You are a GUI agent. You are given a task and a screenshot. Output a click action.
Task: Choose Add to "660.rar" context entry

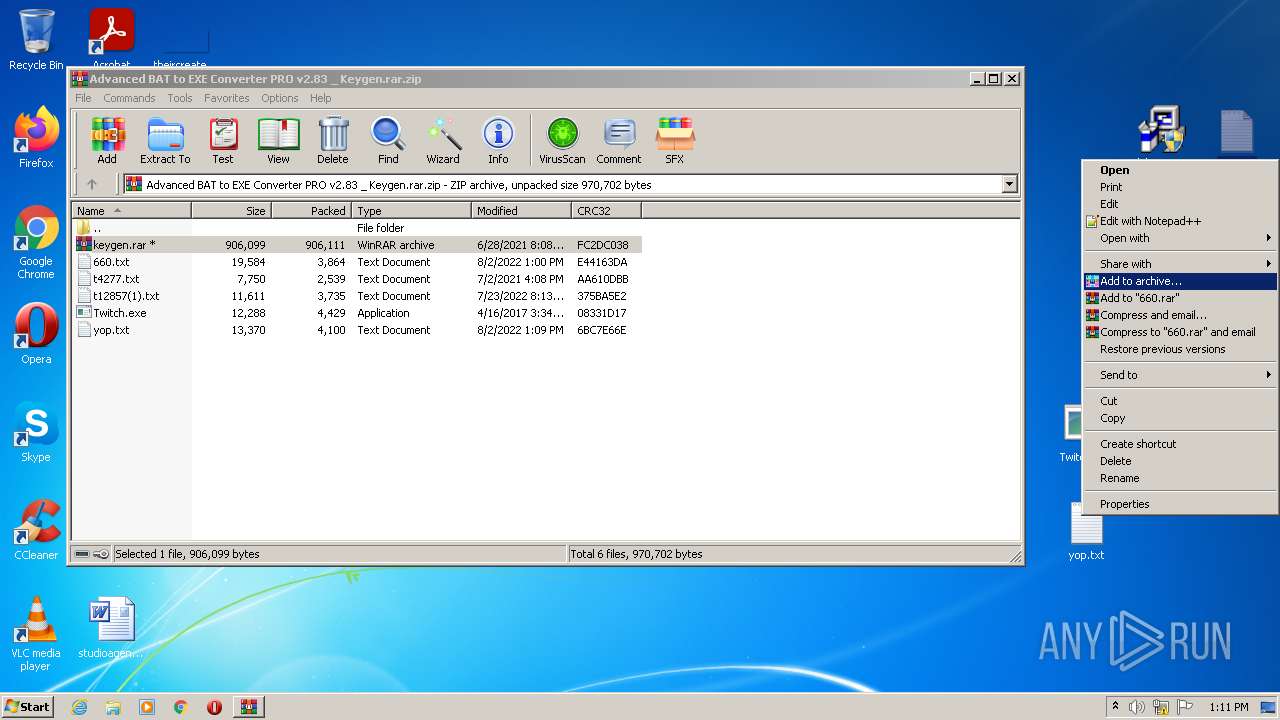tap(1181, 298)
